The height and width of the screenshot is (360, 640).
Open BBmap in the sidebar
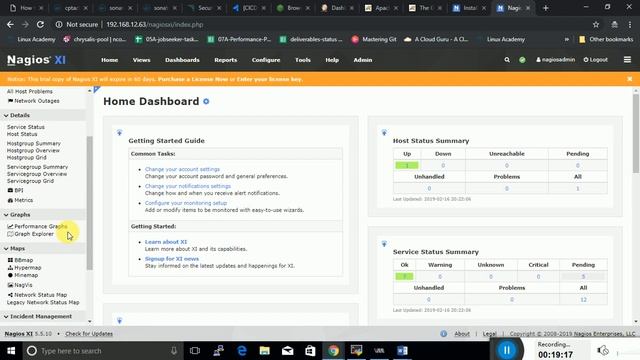click(x=20, y=260)
